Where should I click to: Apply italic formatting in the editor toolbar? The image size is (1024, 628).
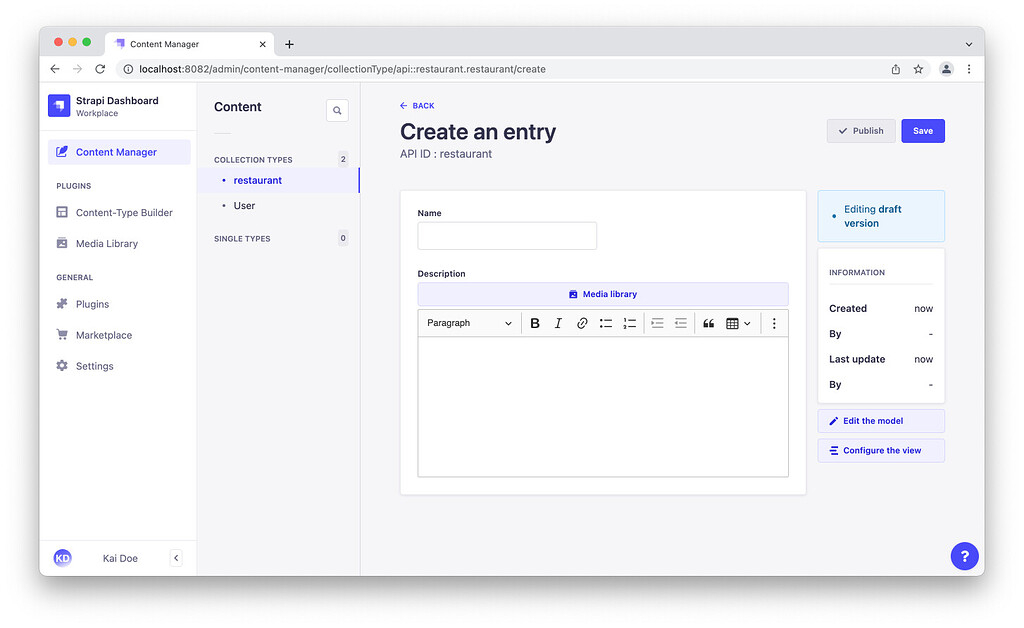tap(558, 322)
